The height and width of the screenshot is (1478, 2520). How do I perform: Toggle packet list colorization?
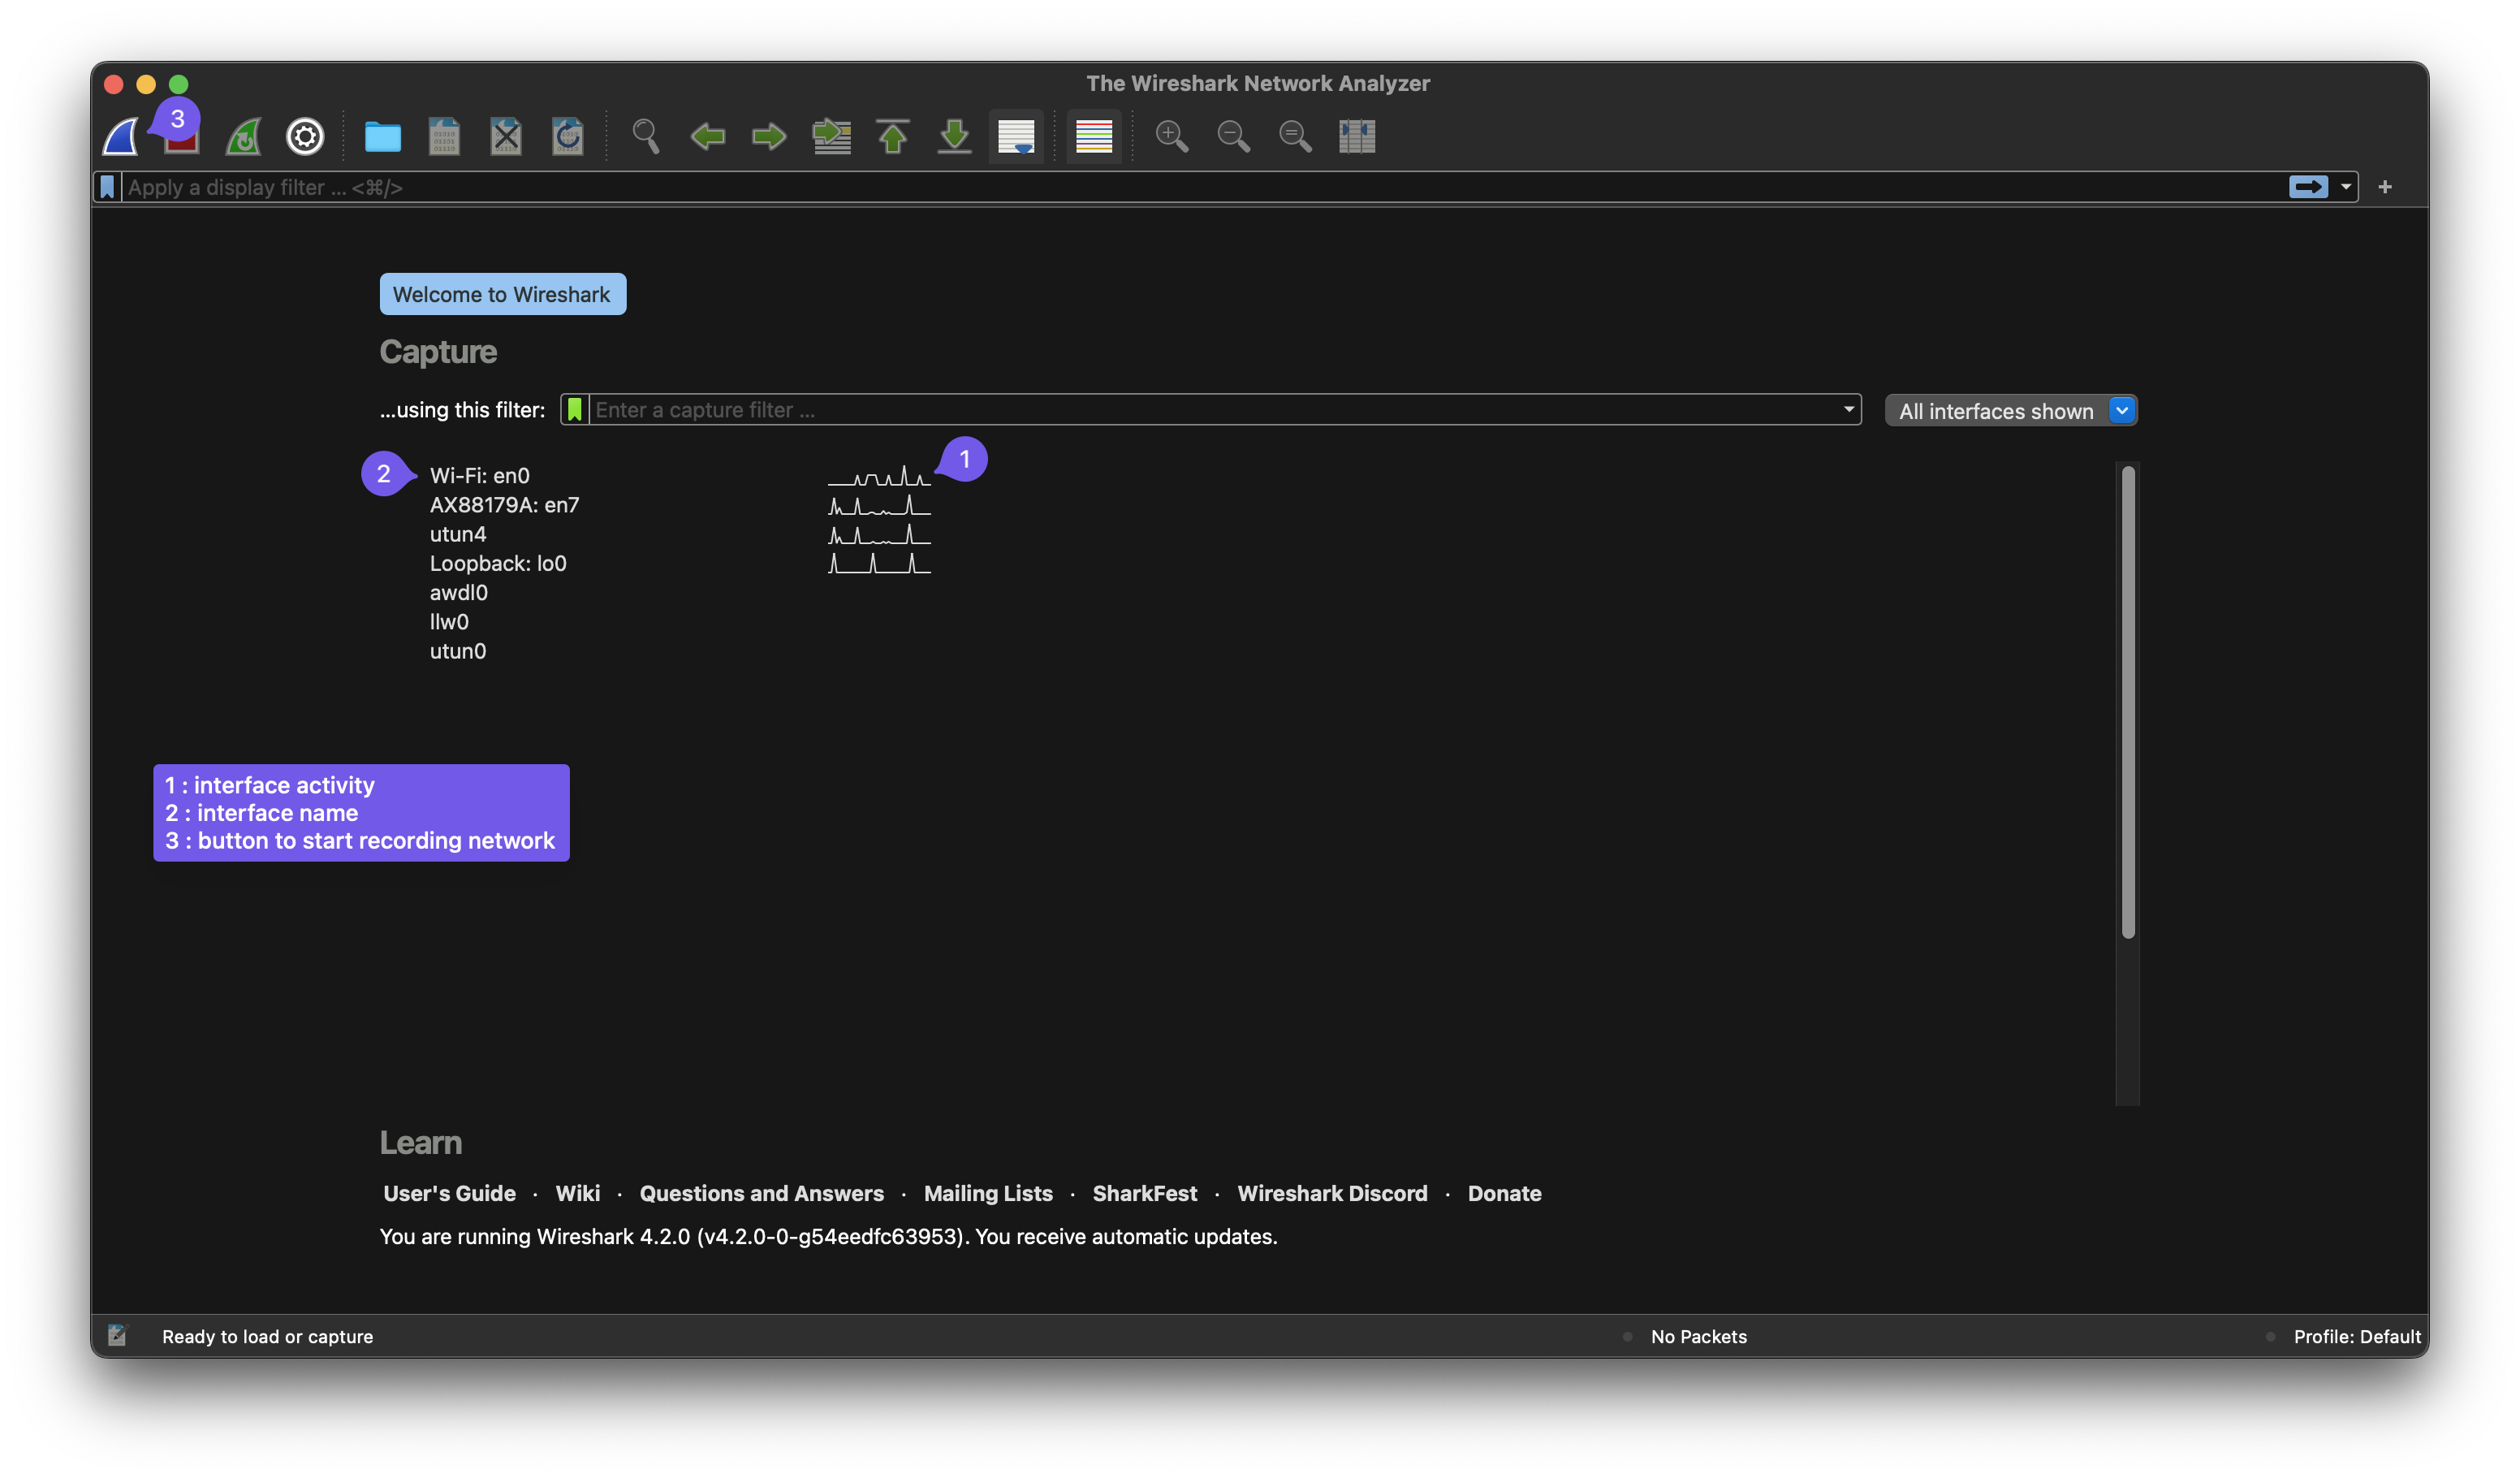[1094, 136]
